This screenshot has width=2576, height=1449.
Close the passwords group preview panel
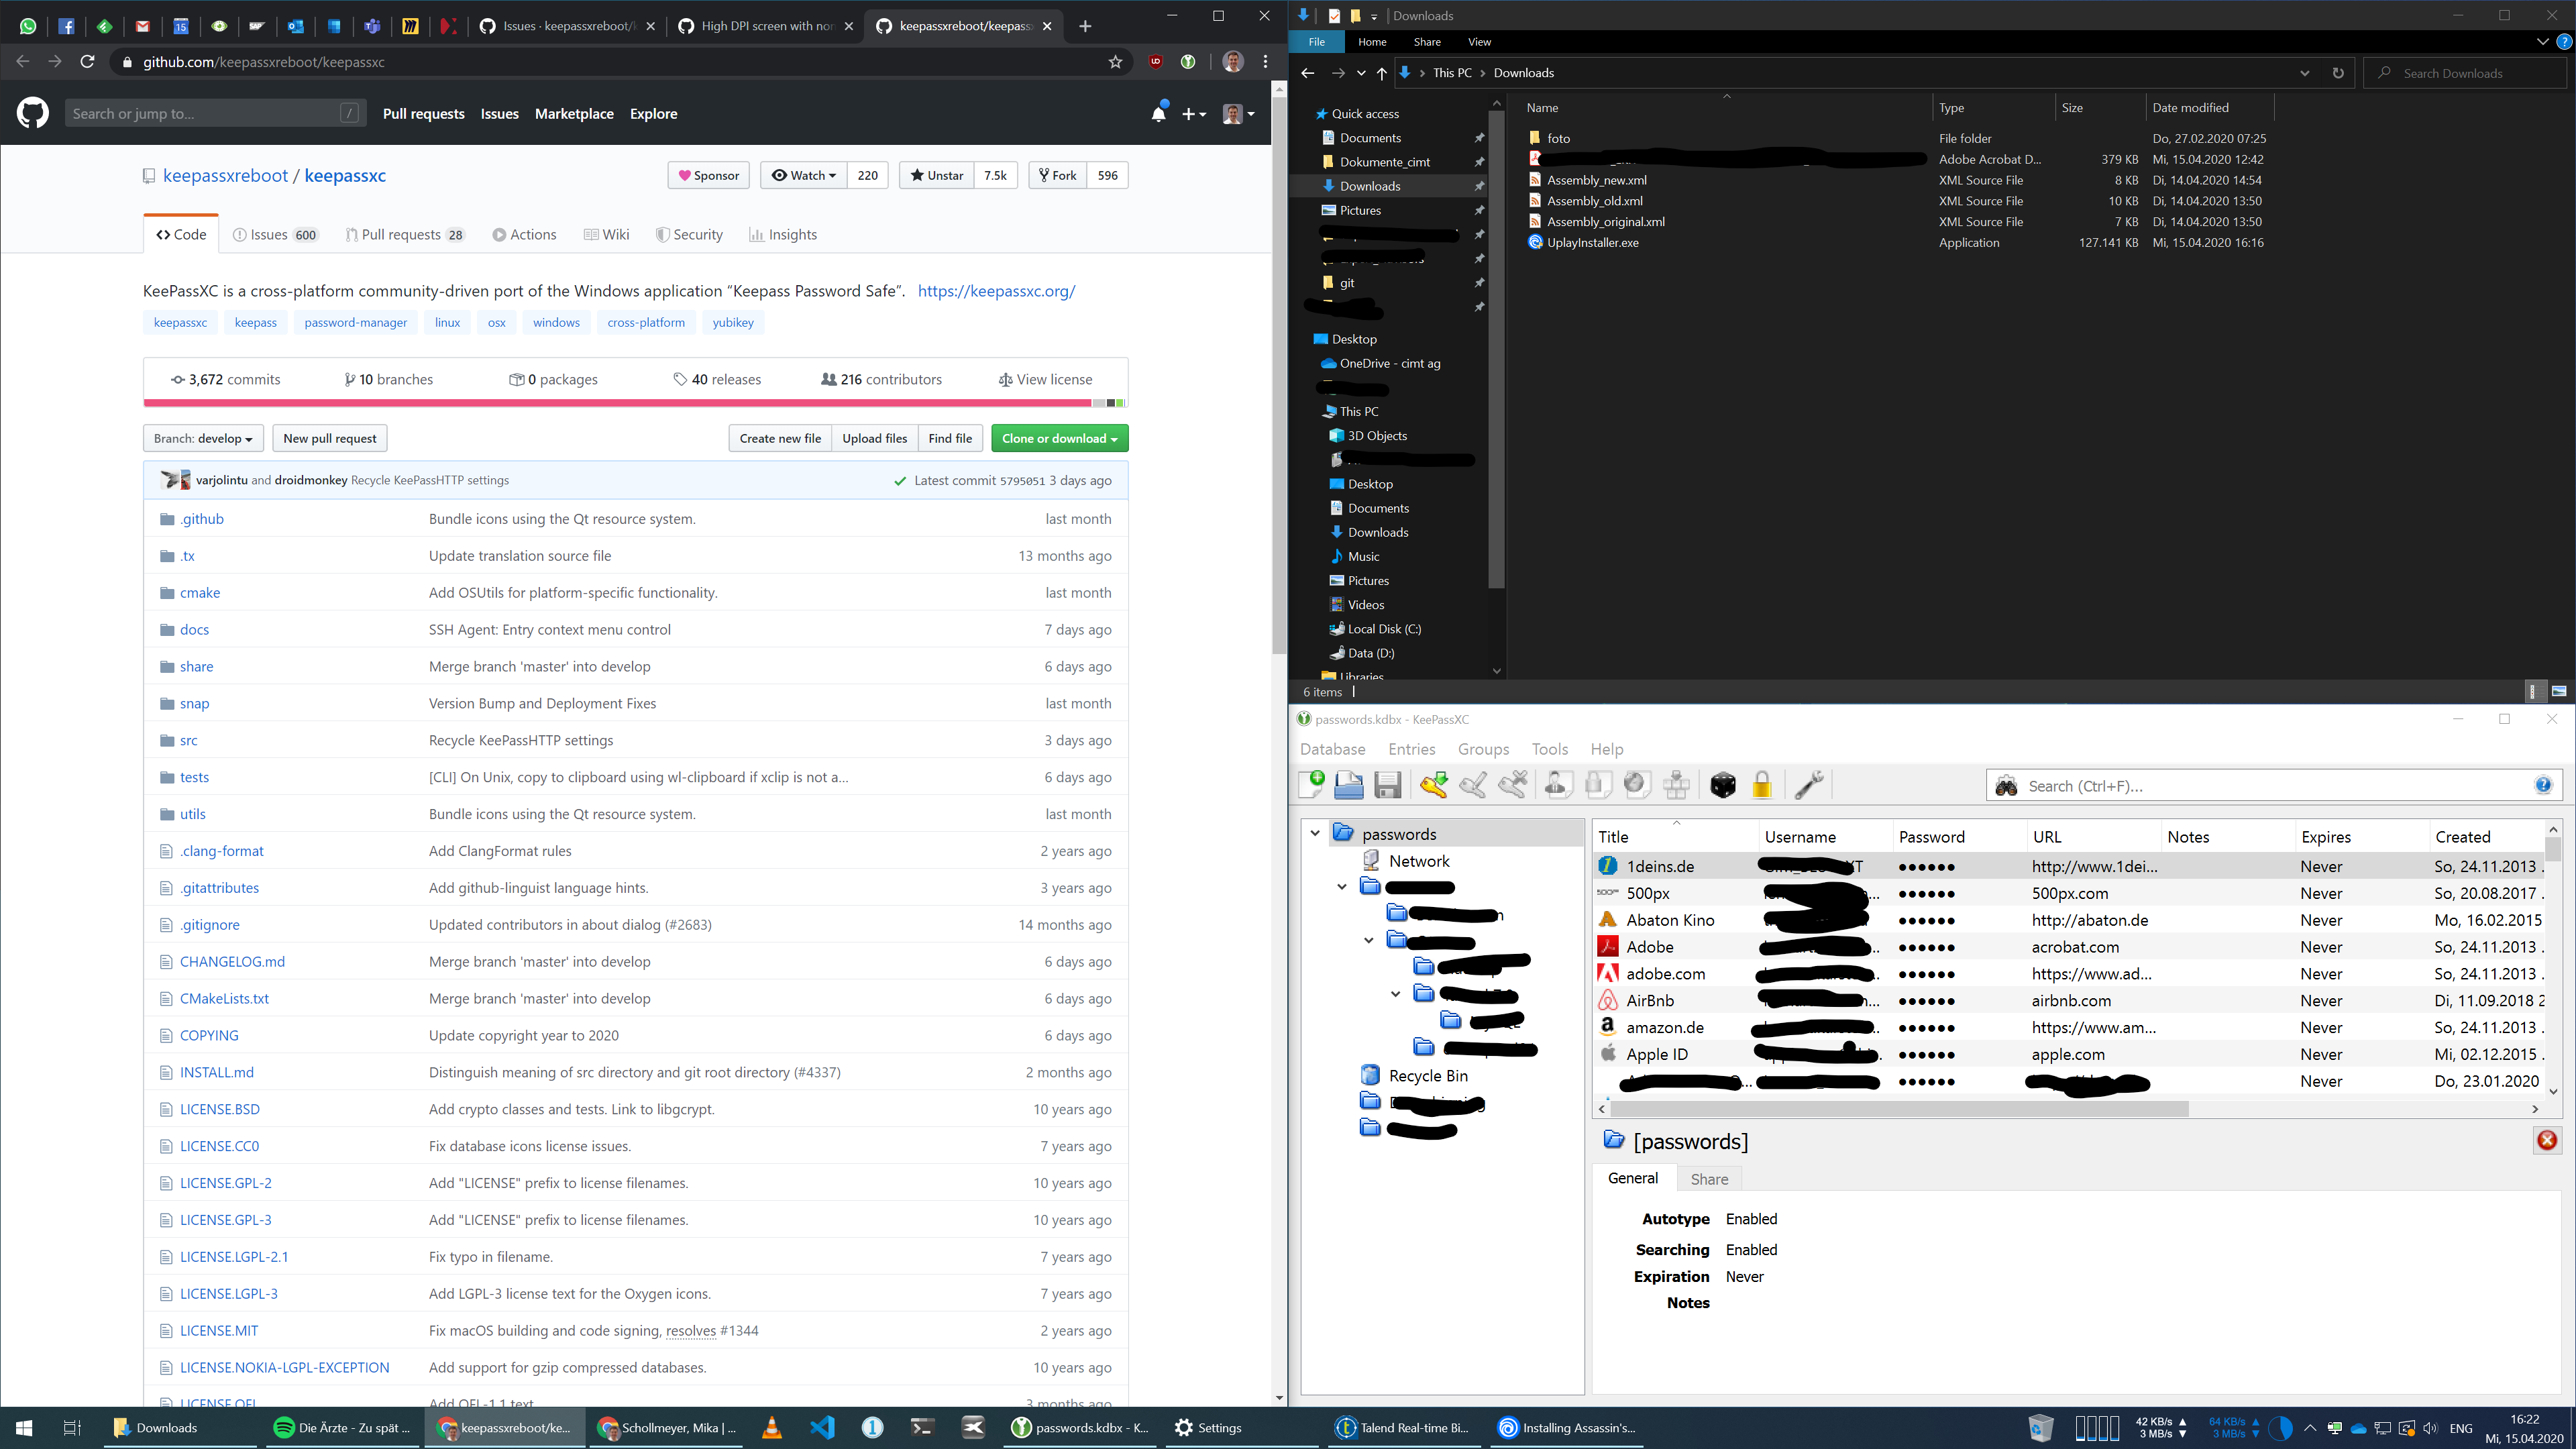pyautogui.click(x=2547, y=1140)
